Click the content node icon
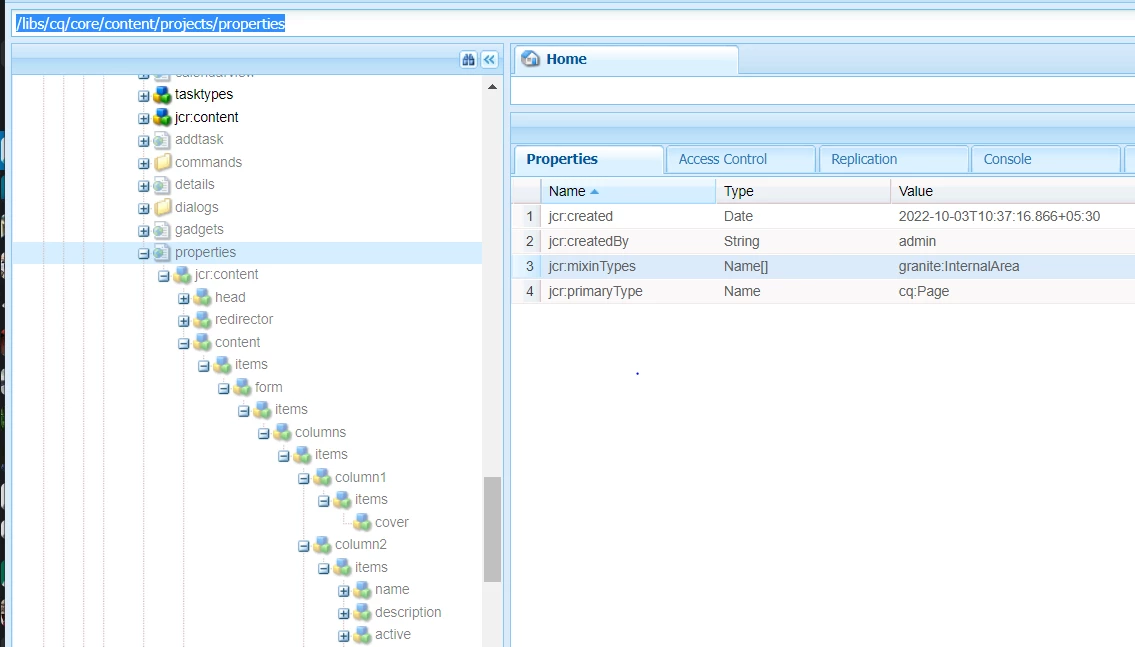The image size is (1135, 647). (203, 342)
